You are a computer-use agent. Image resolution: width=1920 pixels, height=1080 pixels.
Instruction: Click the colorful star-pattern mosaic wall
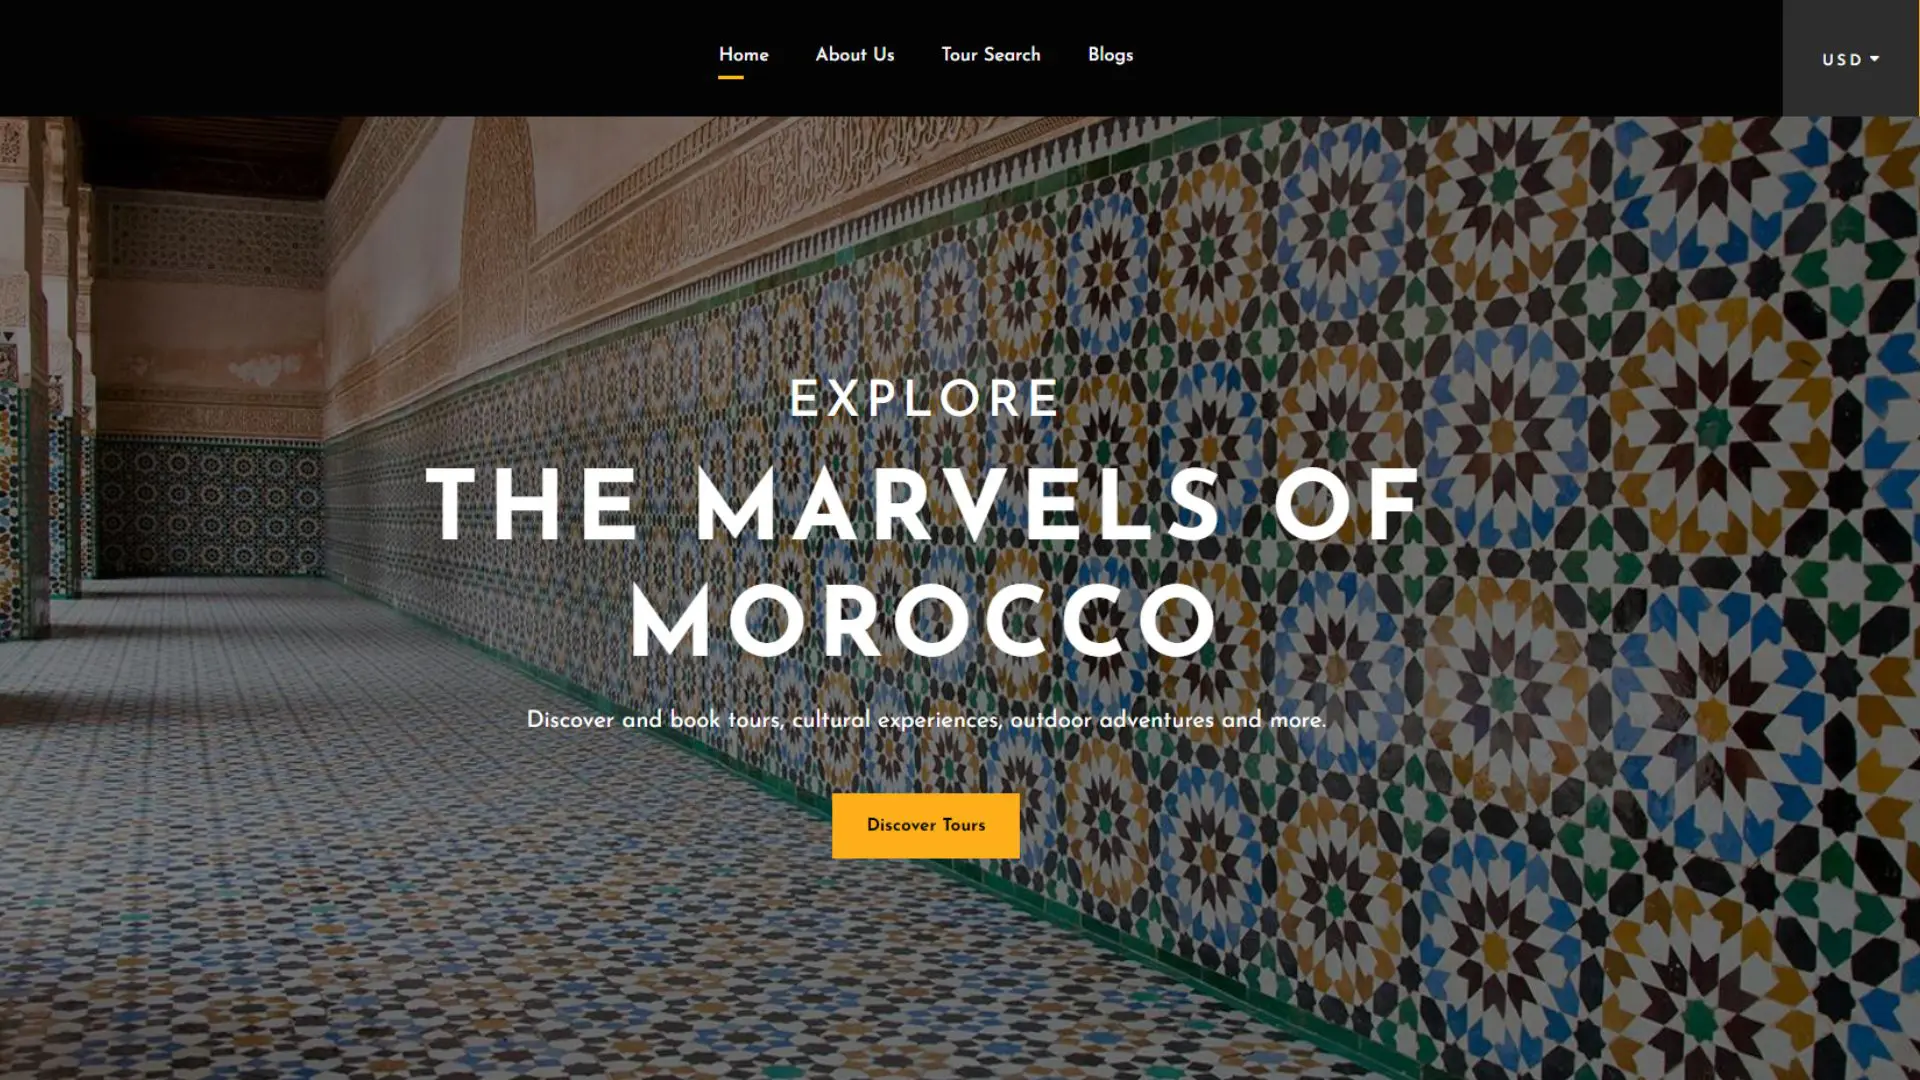point(1500,550)
